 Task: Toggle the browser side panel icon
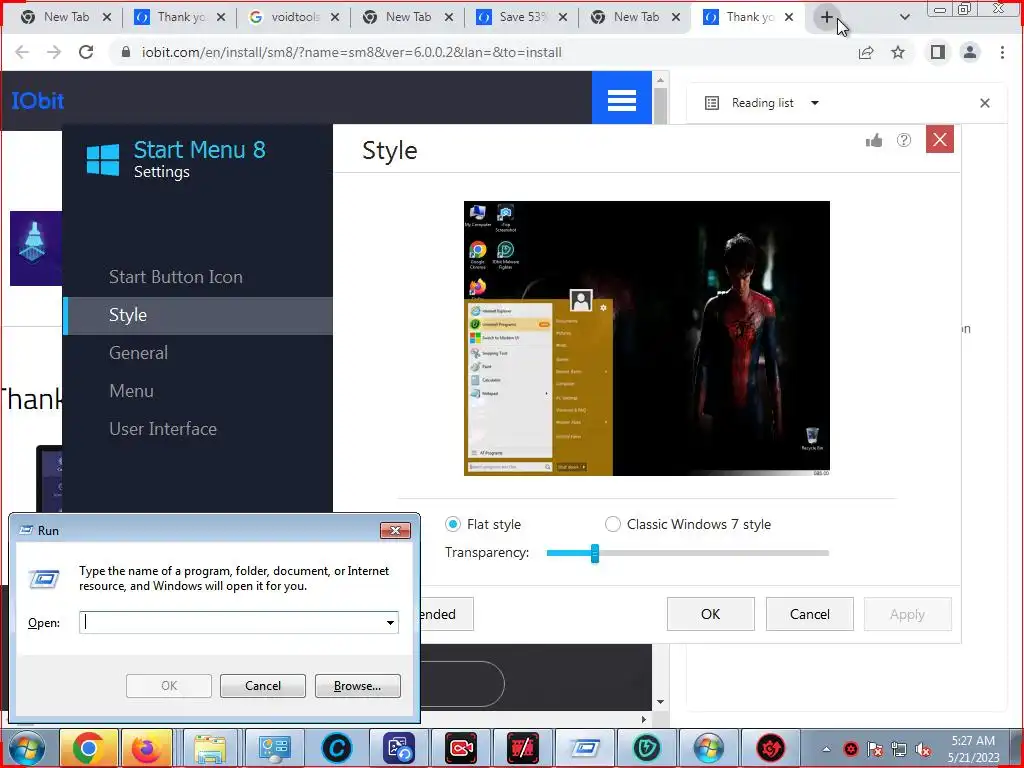click(938, 52)
